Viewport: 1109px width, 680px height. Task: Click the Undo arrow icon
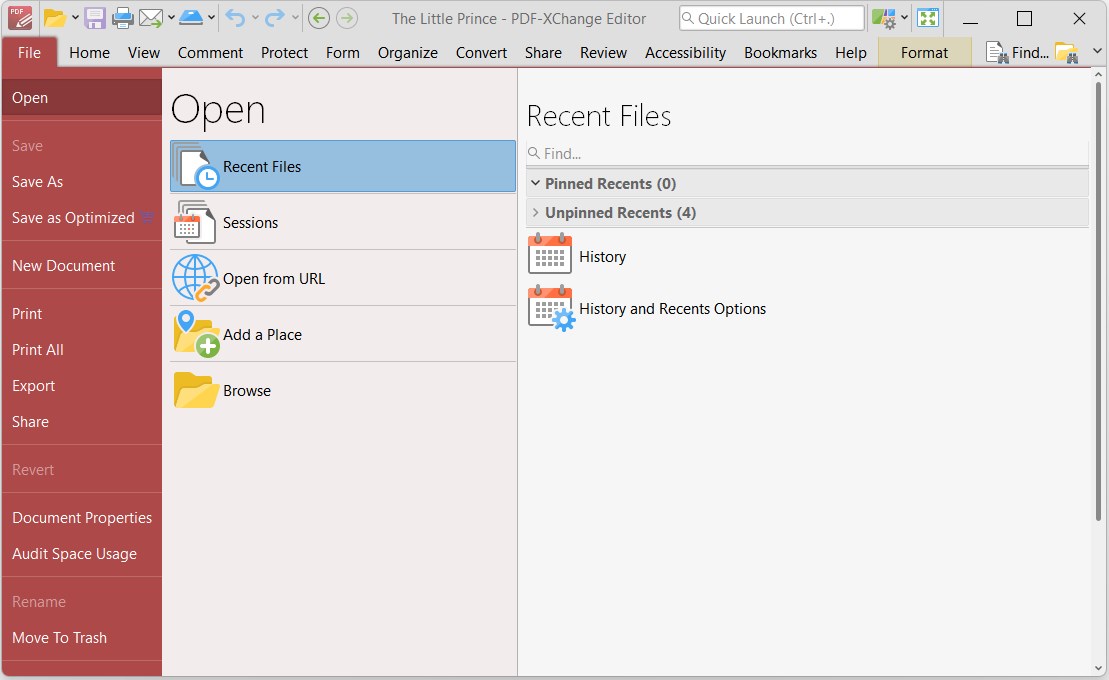pos(235,18)
